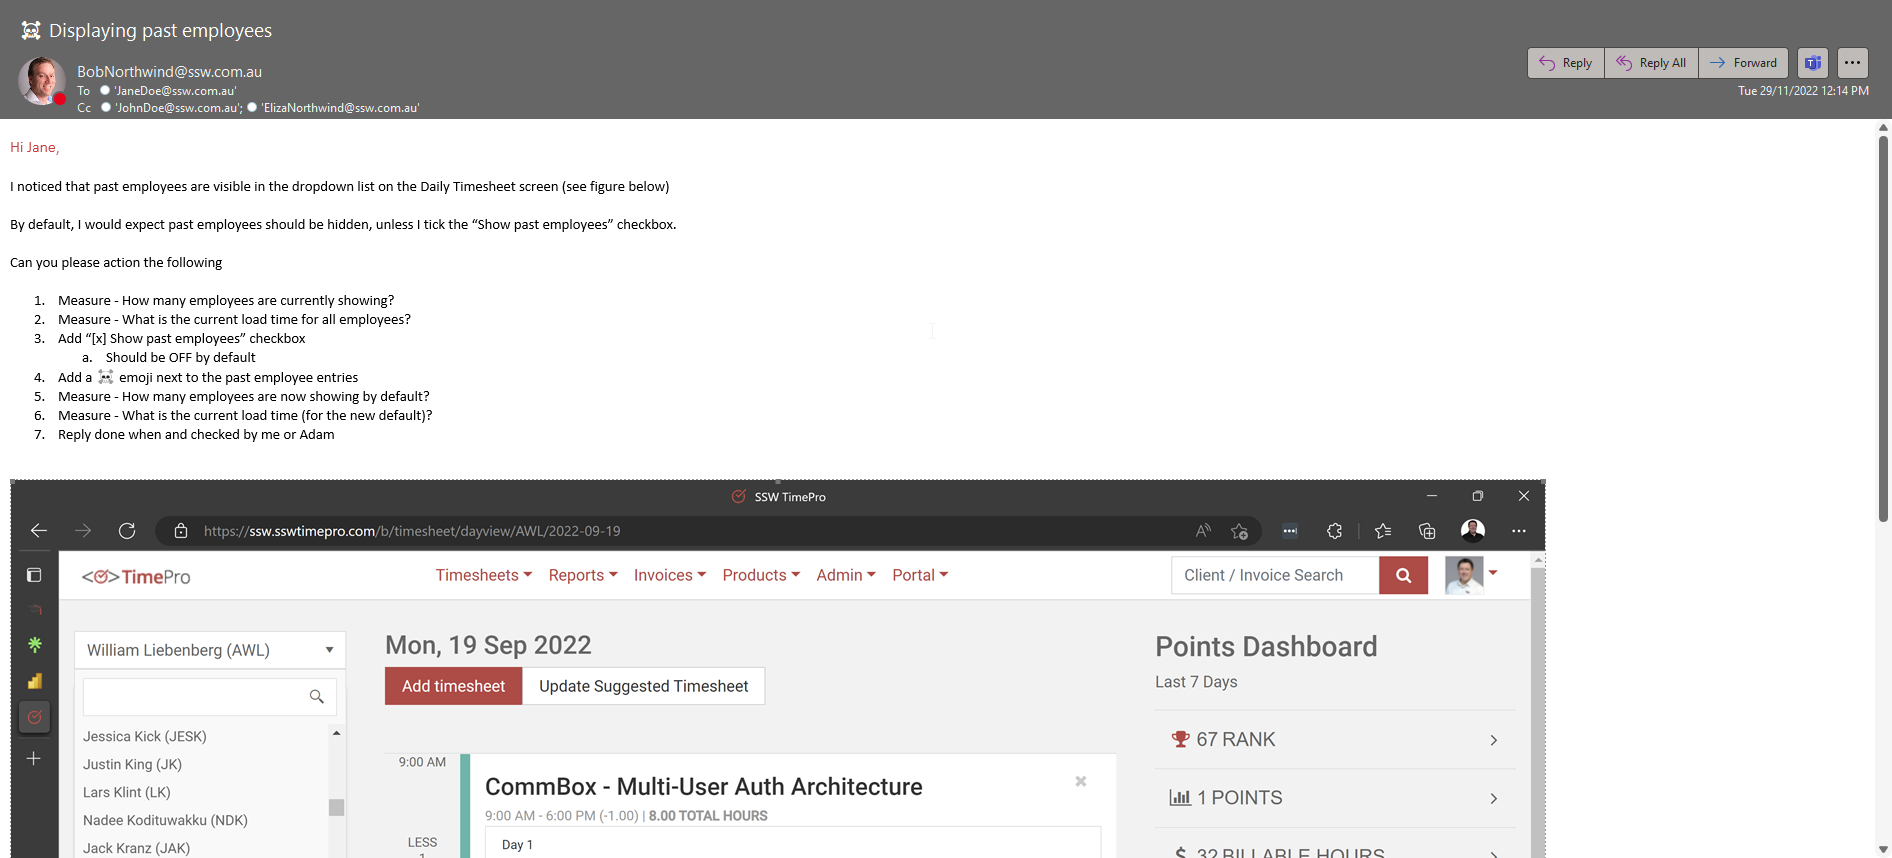The height and width of the screenshot is (858, 1892).
Task: Expand the 1 POINTS row
Action: click(x=1493, y=798)
